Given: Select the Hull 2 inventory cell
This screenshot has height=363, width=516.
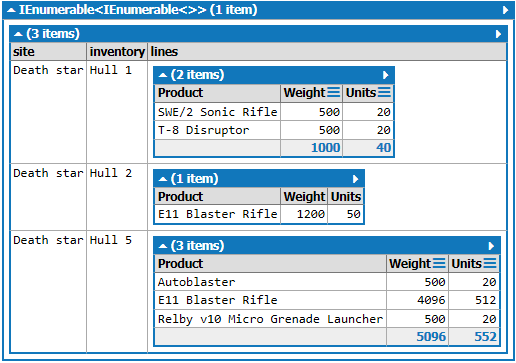Looking at the screenshot, I should 117,197.
